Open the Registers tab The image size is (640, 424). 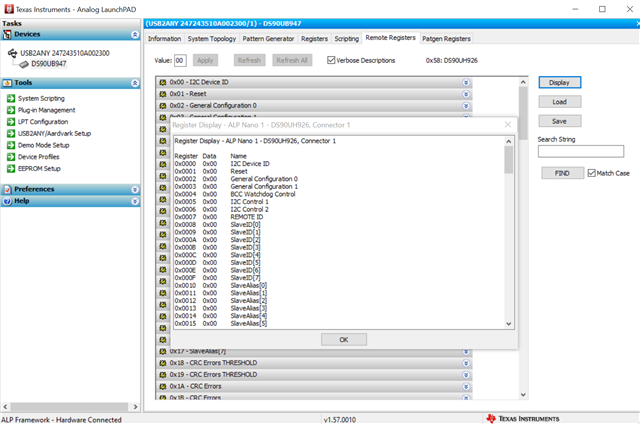click(314, 39)
